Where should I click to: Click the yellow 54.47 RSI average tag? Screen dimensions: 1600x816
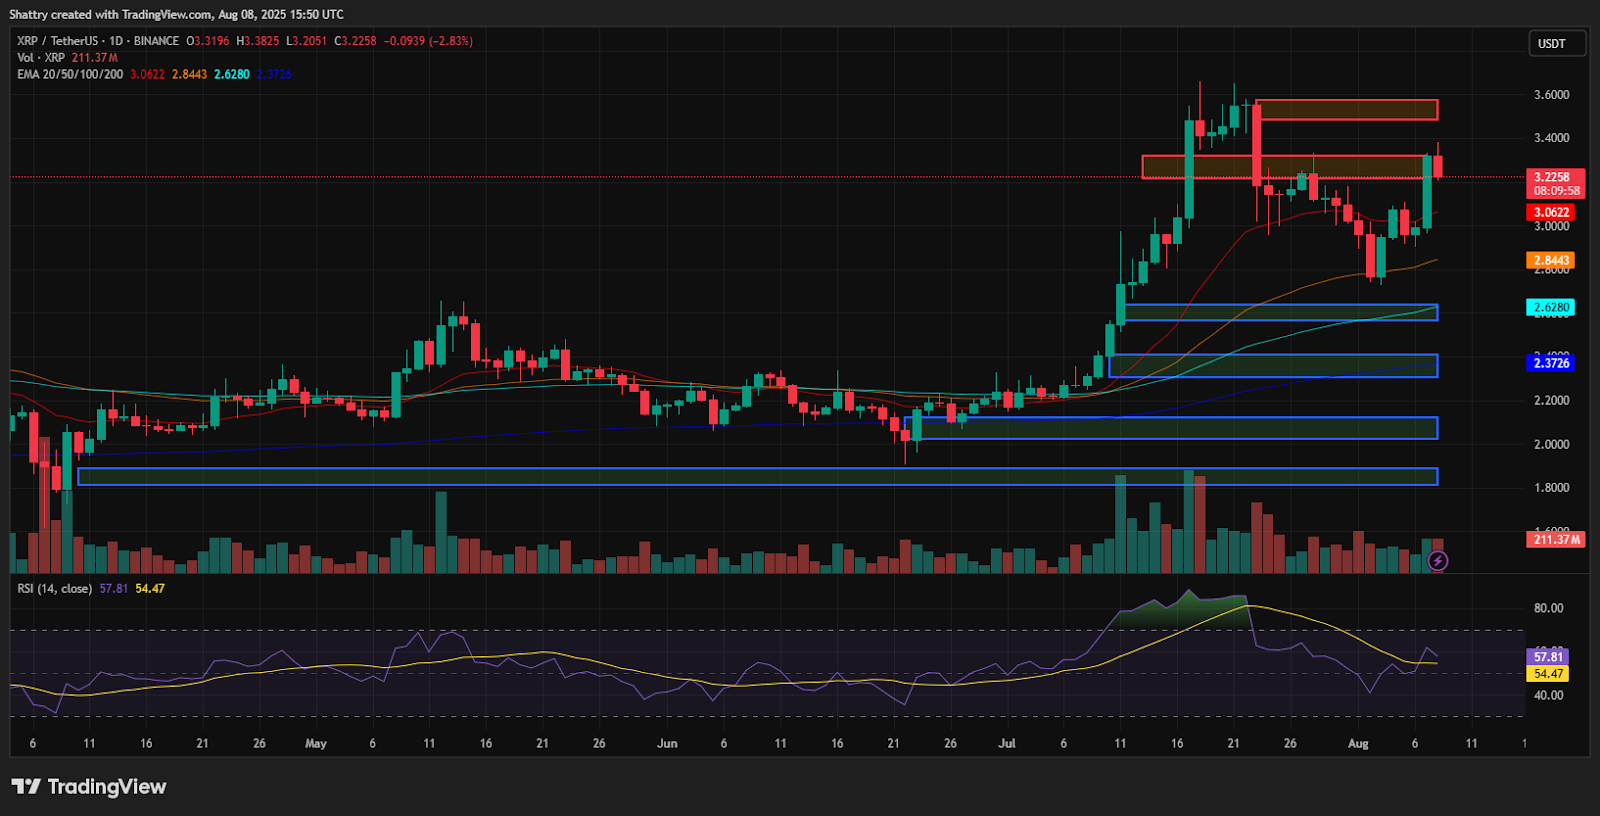coord(1547,673)
